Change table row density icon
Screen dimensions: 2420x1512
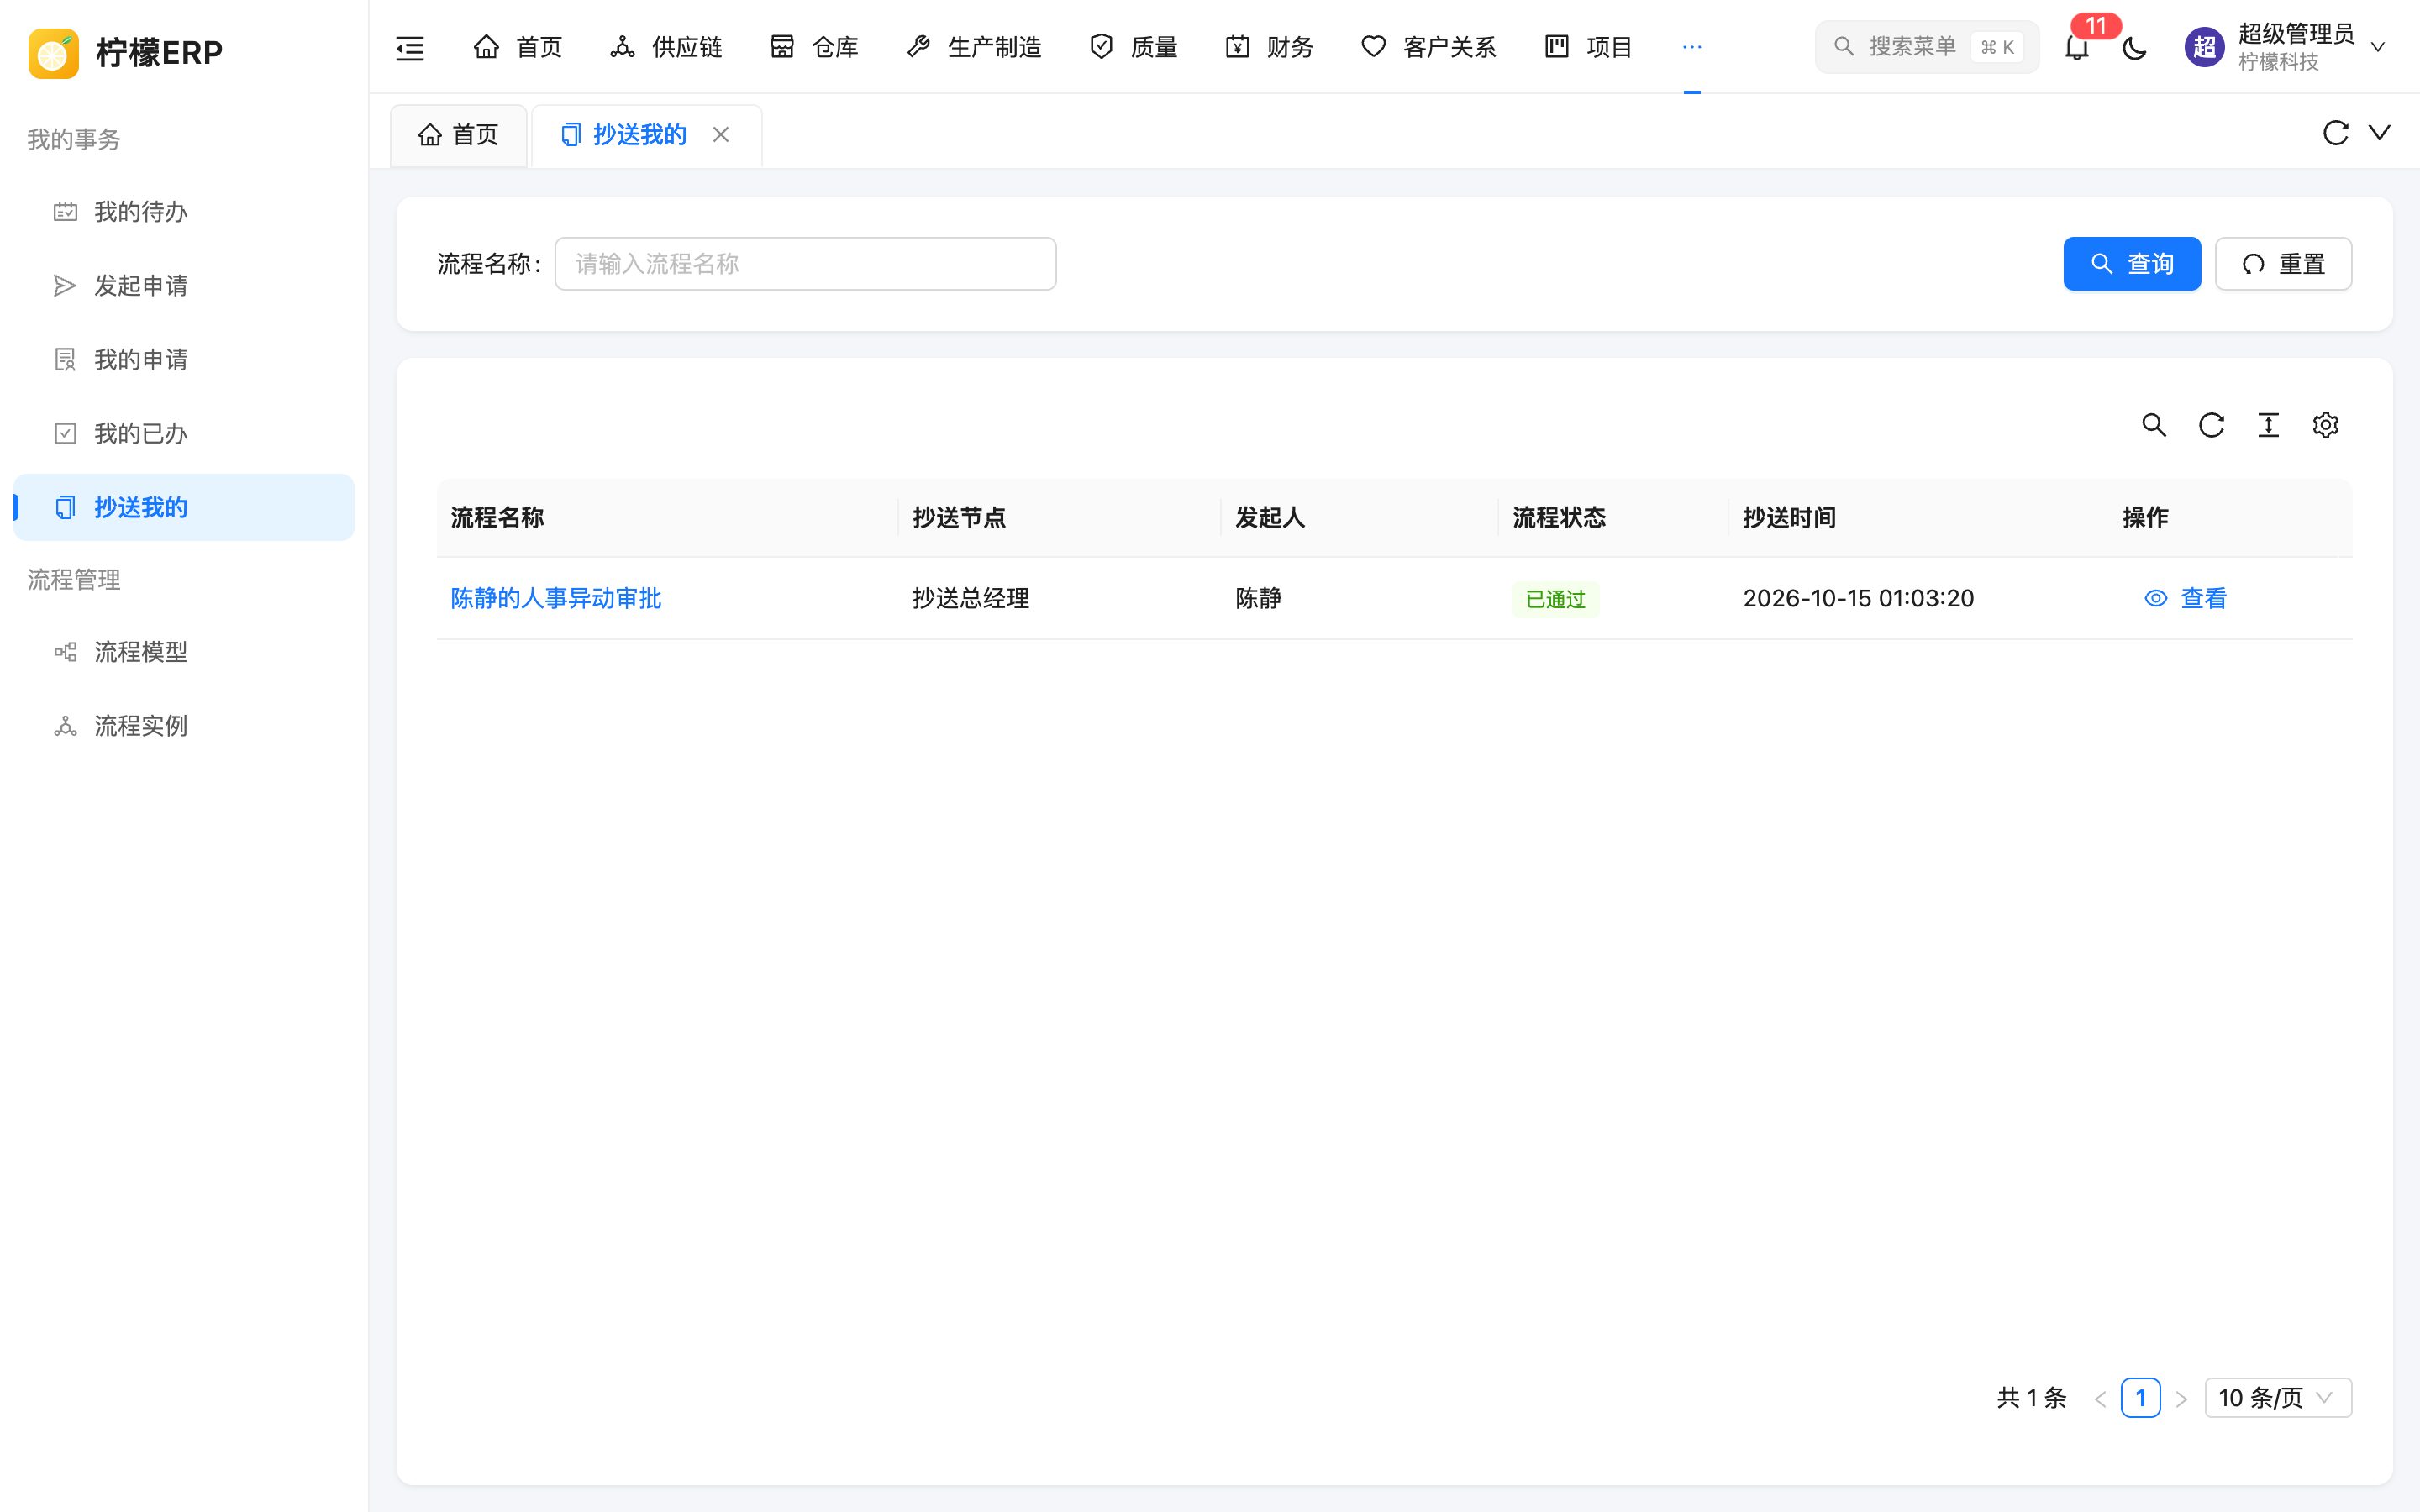(x=2268, y=425)
